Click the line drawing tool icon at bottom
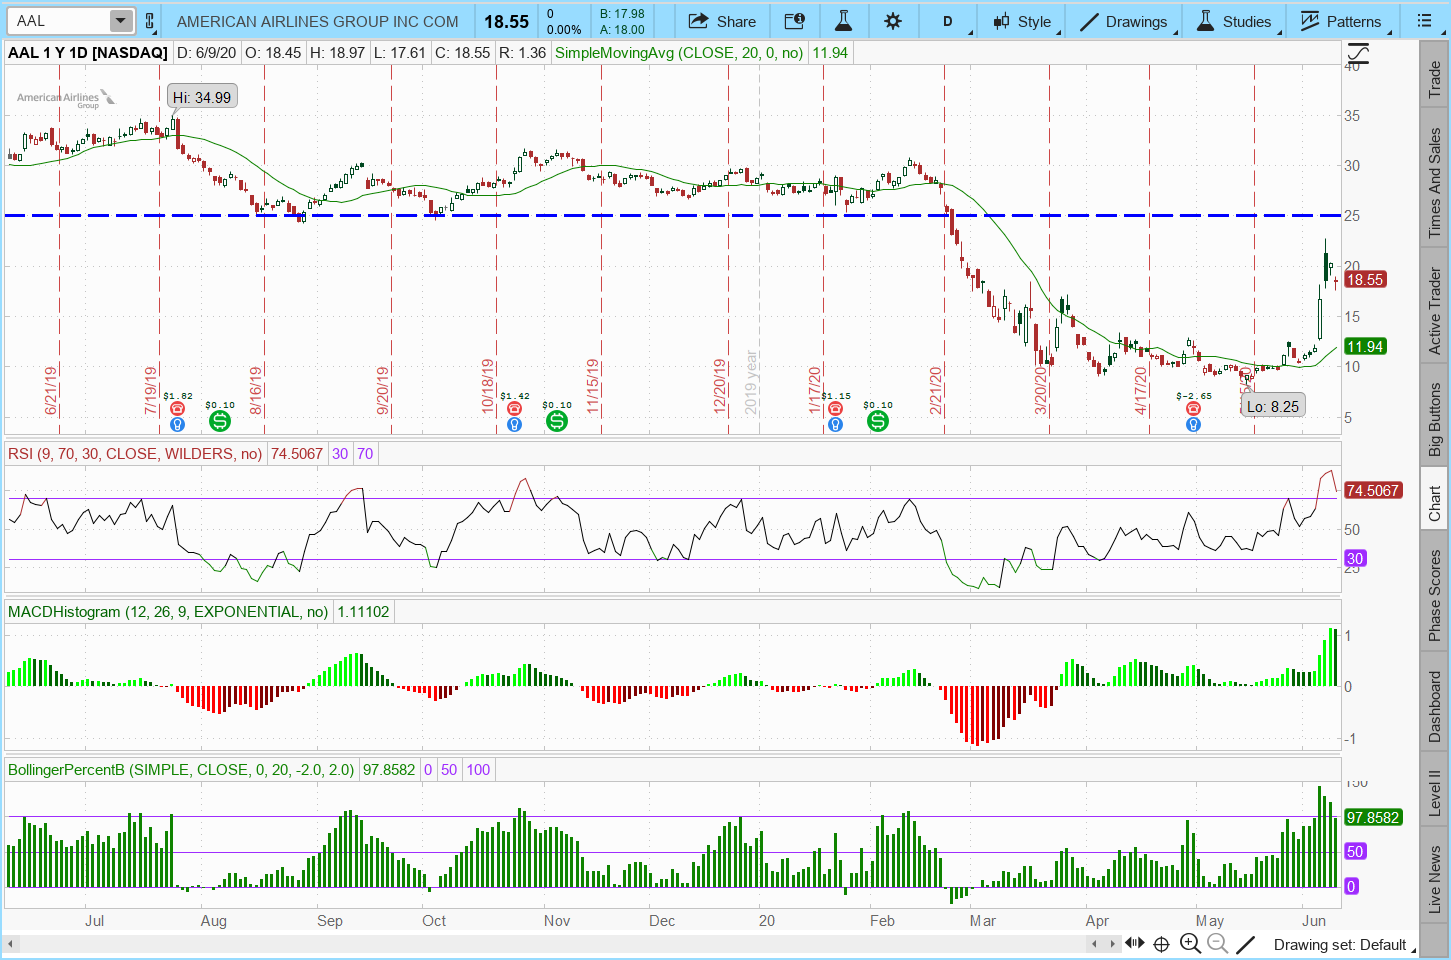 click(1245, 943)
